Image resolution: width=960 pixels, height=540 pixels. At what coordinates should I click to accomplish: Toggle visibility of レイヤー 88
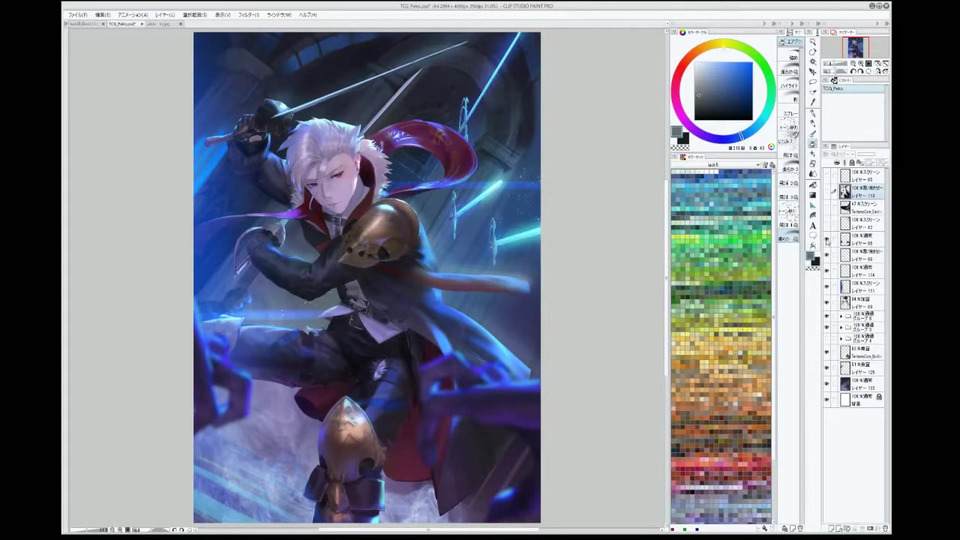tap(827, 255)
